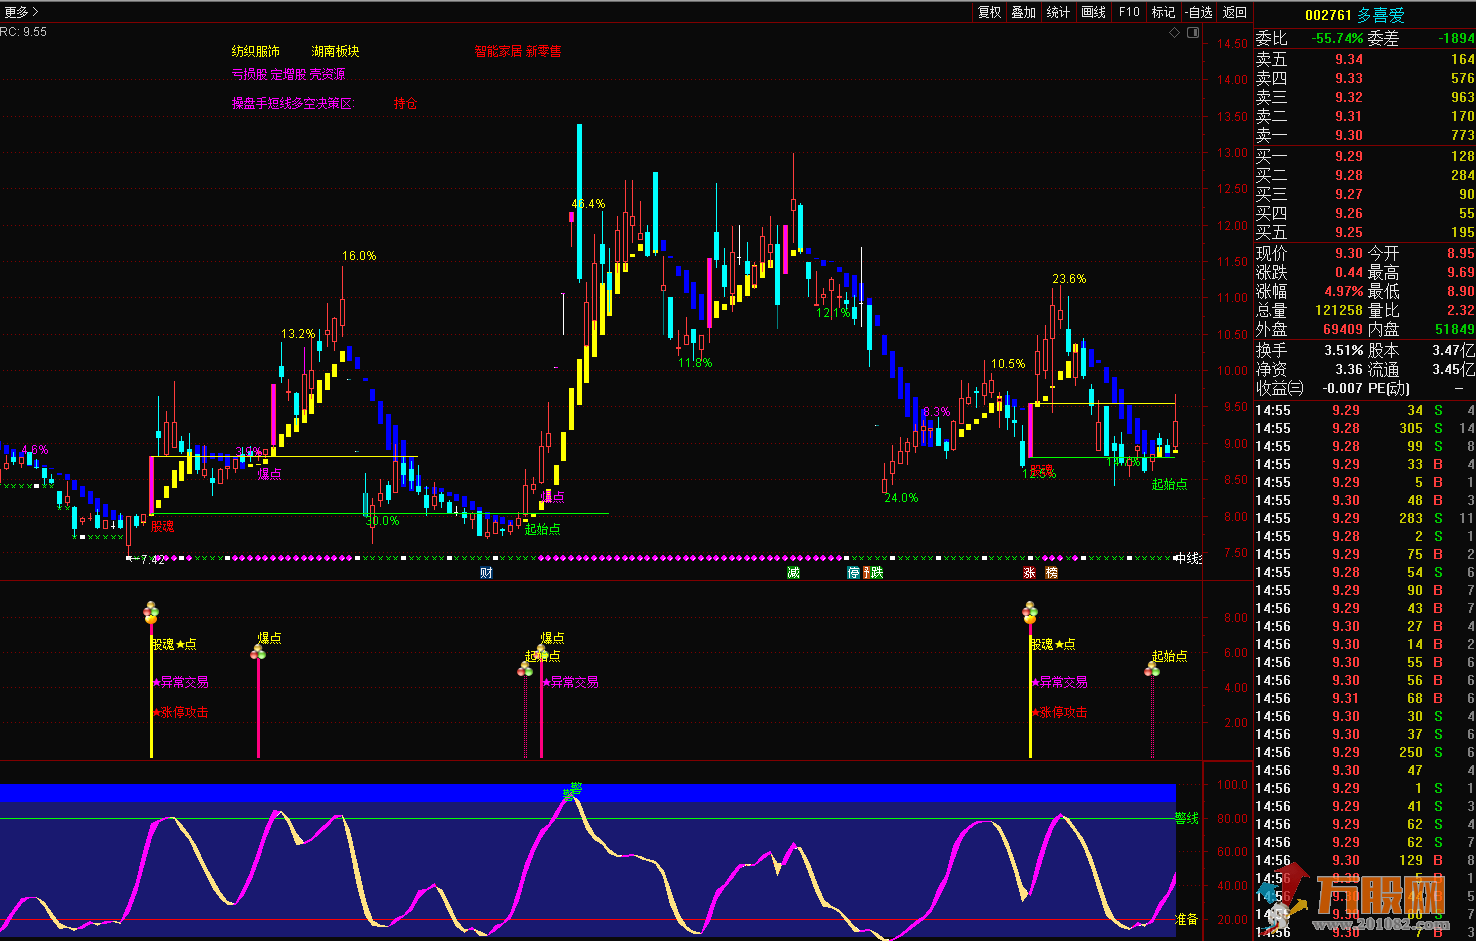Click the rightmost 起始点 signal ball in indicator panel
The width and height of the screenshot is (1476, 941).
coord(1152,669)
